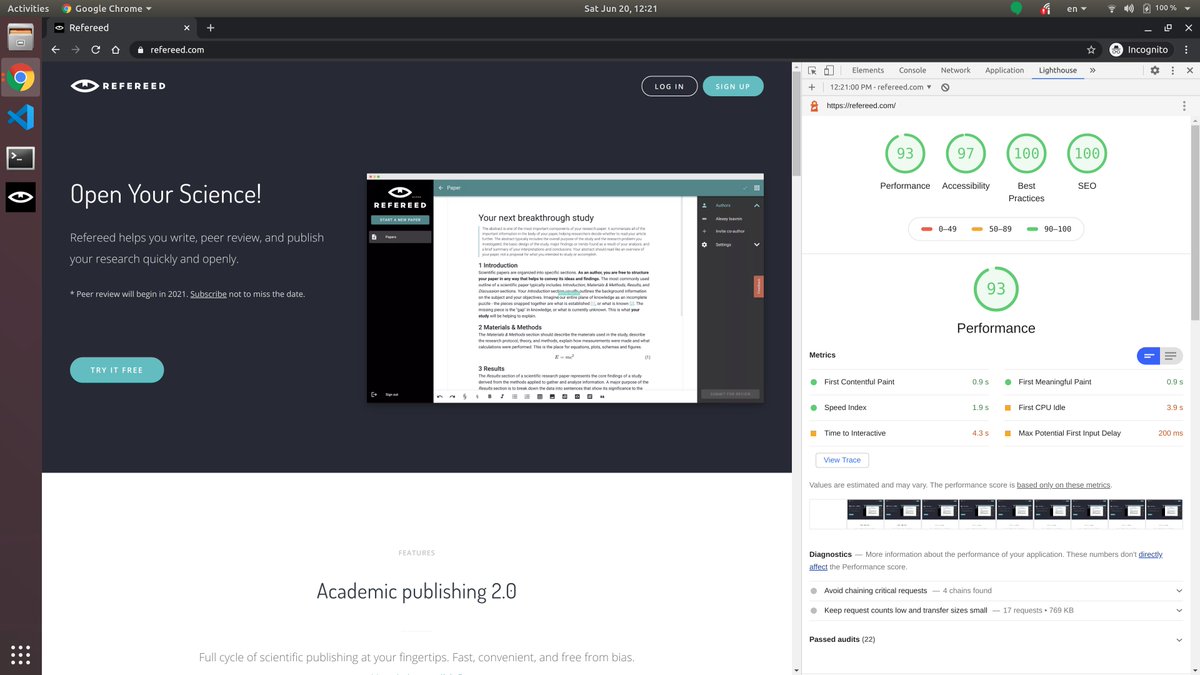
Task: Open the terminal from the Ubuntu dock
Action: coord(20,158)
